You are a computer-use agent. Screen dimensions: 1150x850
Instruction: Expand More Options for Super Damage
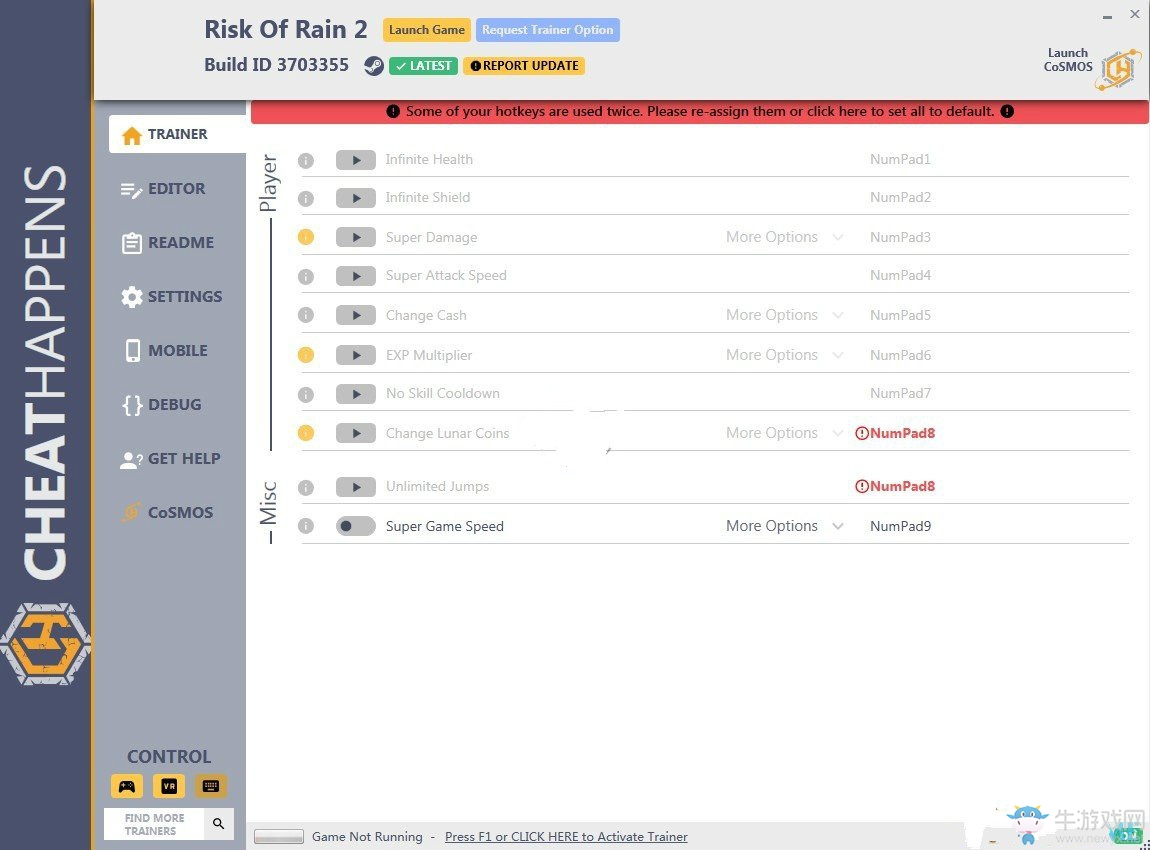[x=784, y=237]
